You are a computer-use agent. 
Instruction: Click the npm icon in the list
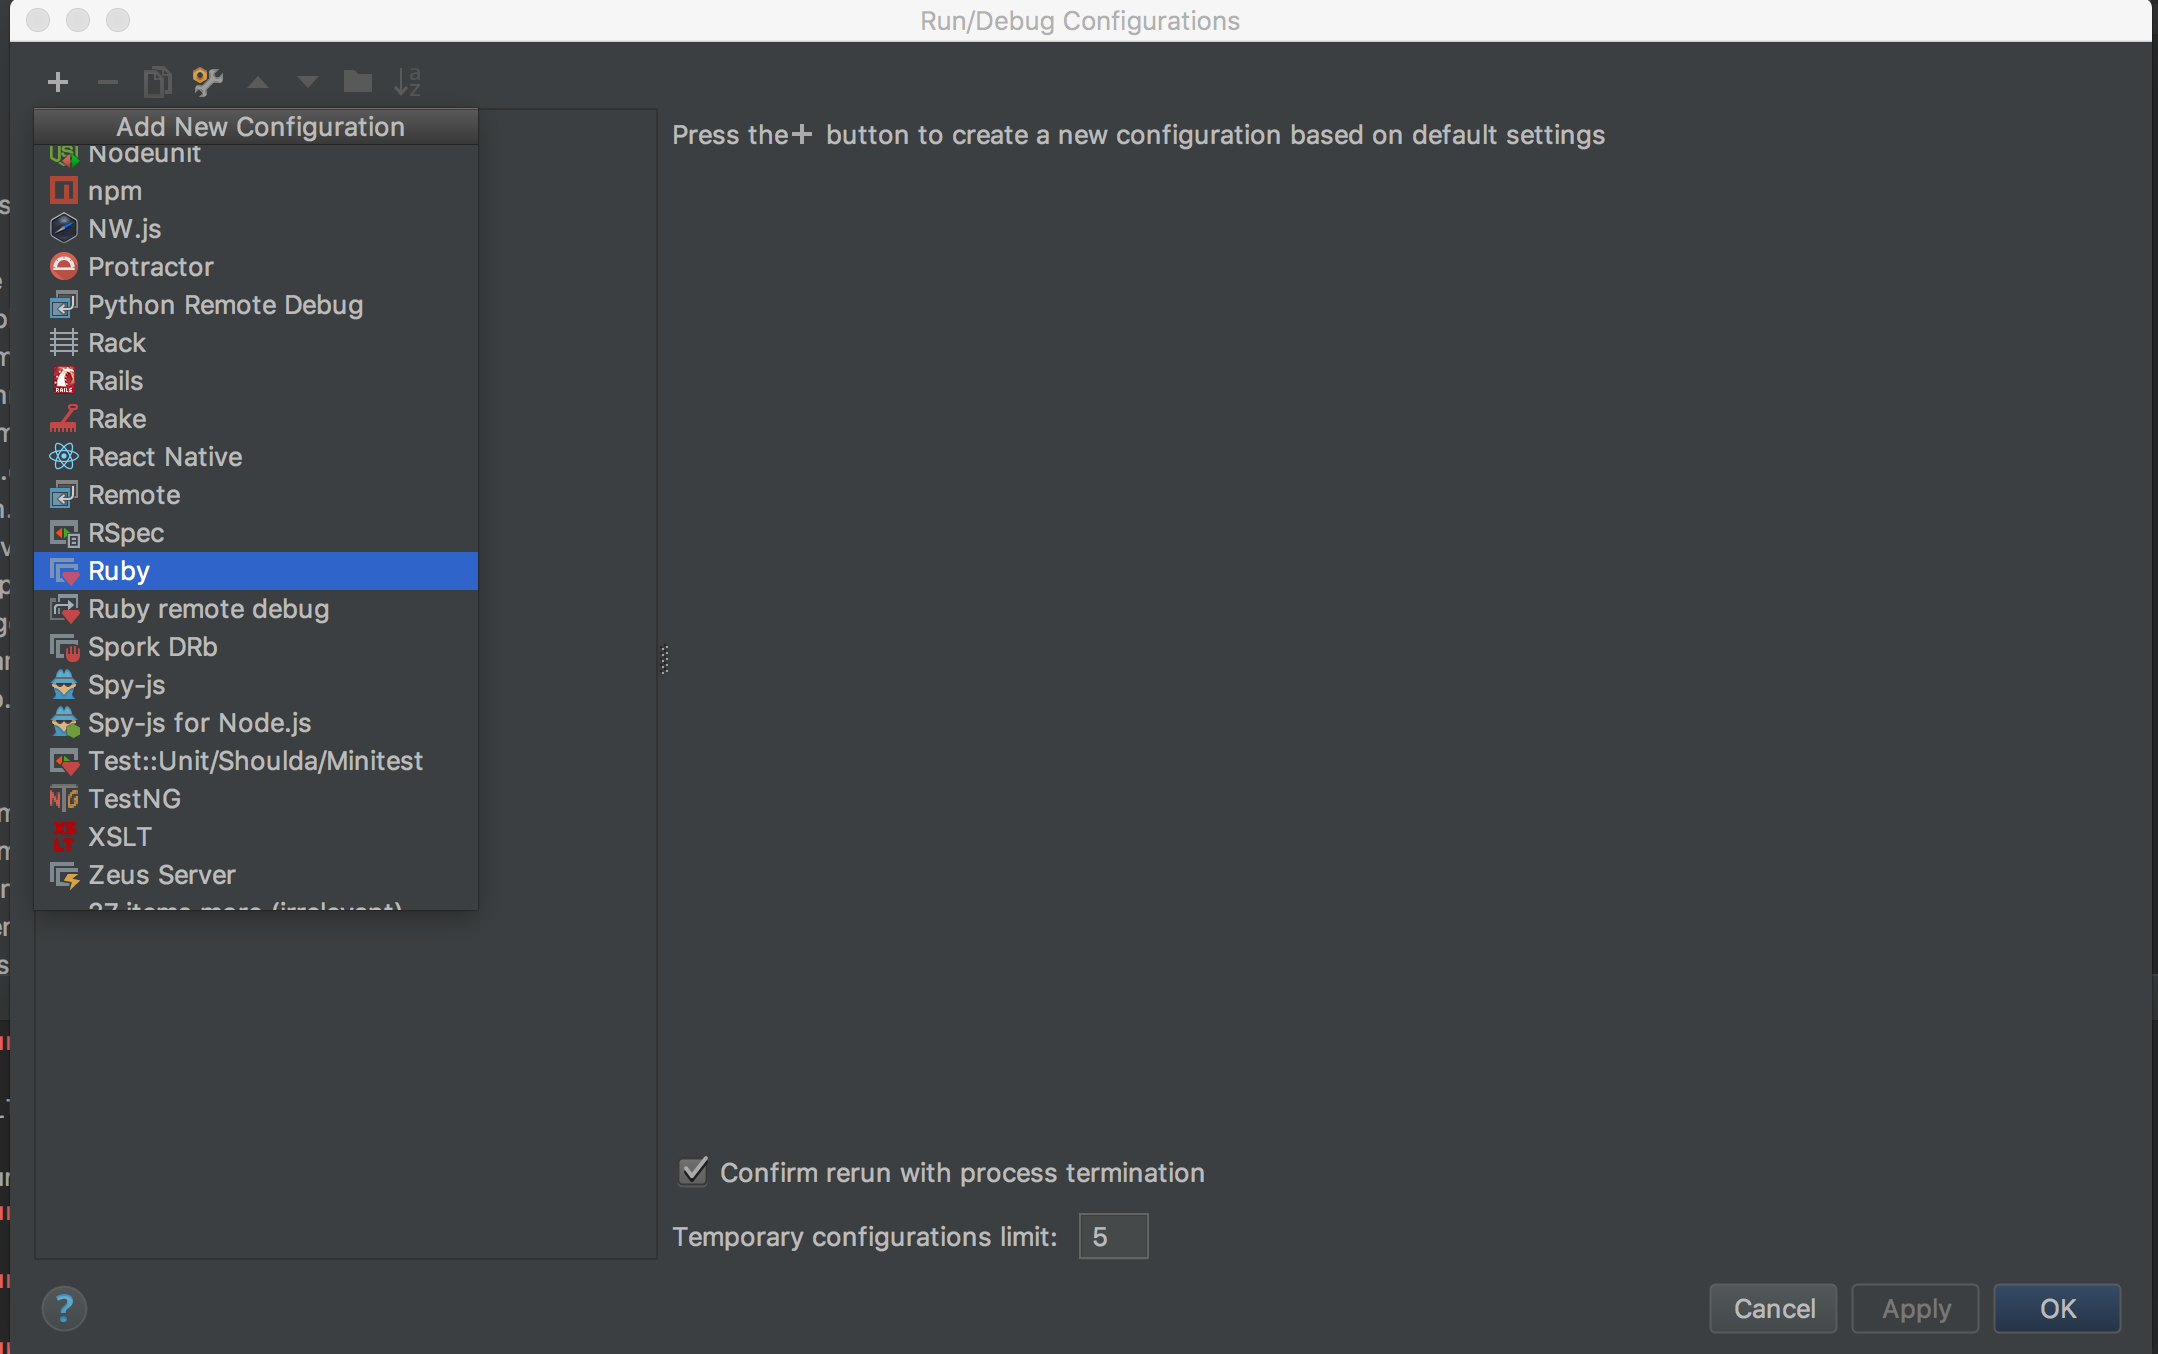(64, 190)
